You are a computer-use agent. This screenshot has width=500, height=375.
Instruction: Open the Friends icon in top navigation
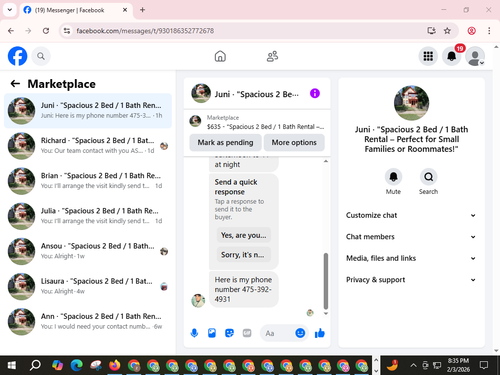click(x=272, y=56)
